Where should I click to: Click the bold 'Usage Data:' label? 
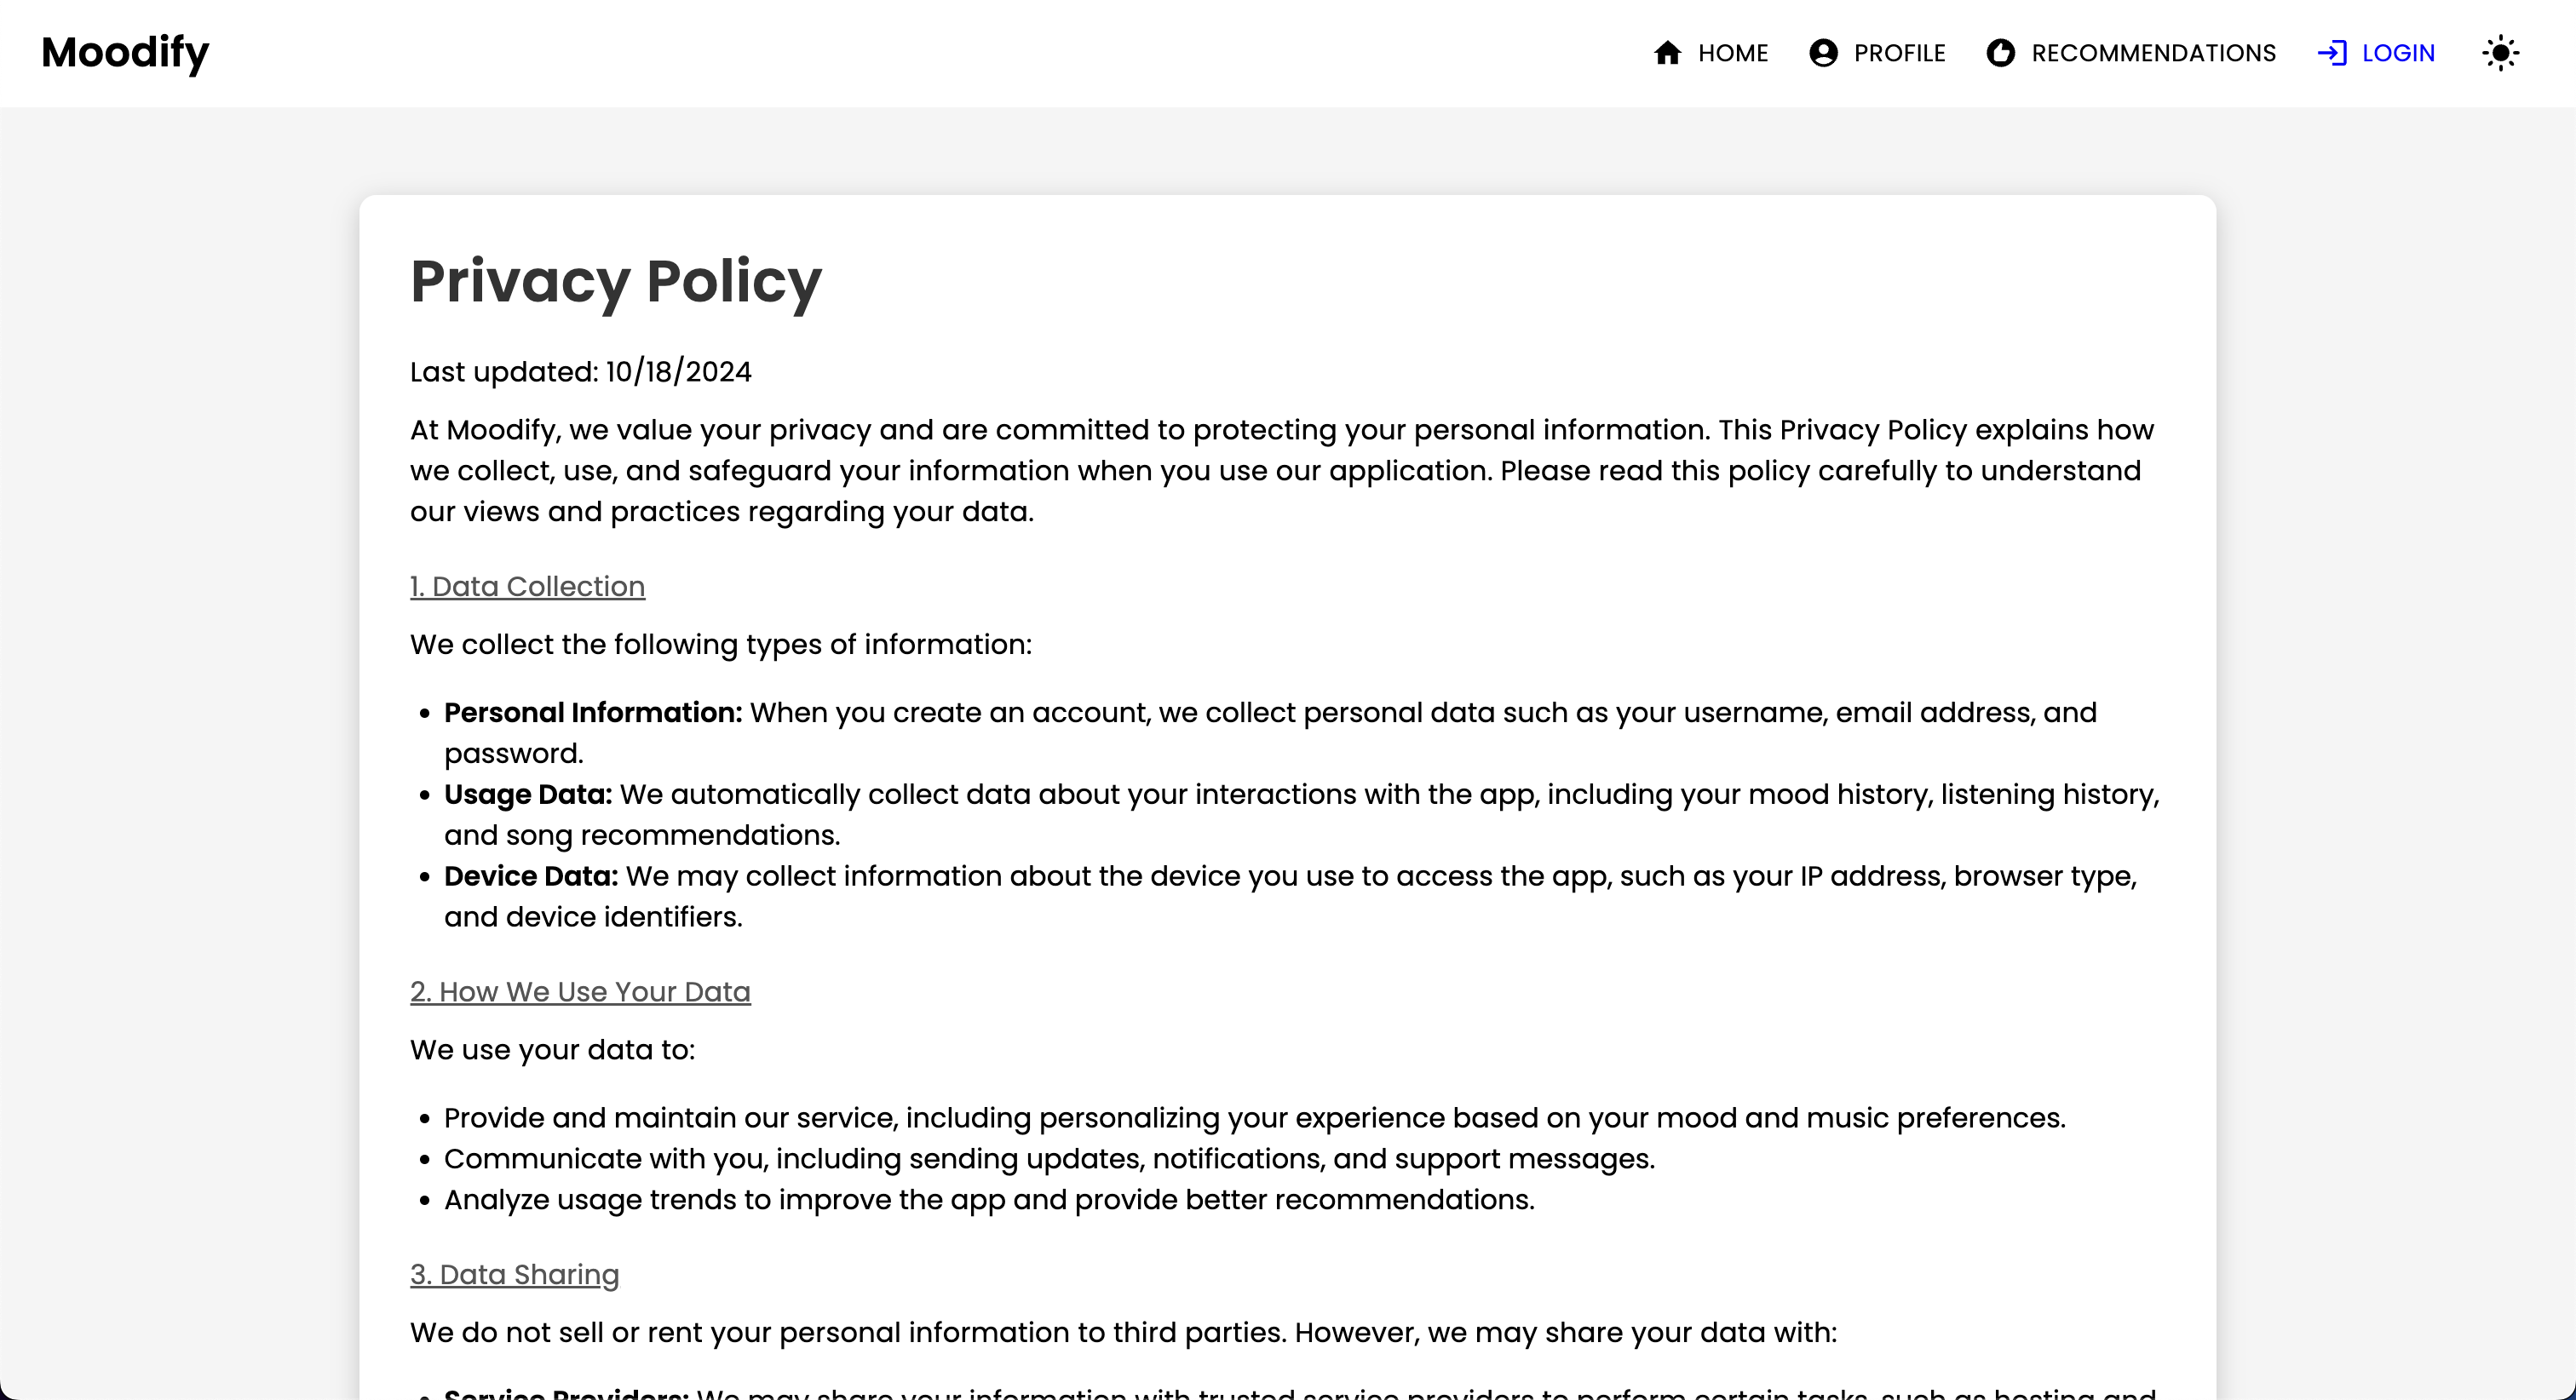coord(528,794)
